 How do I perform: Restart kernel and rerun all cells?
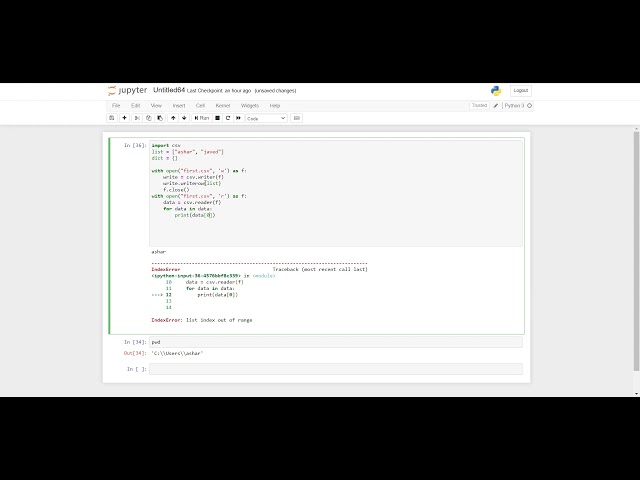point(238,118)
